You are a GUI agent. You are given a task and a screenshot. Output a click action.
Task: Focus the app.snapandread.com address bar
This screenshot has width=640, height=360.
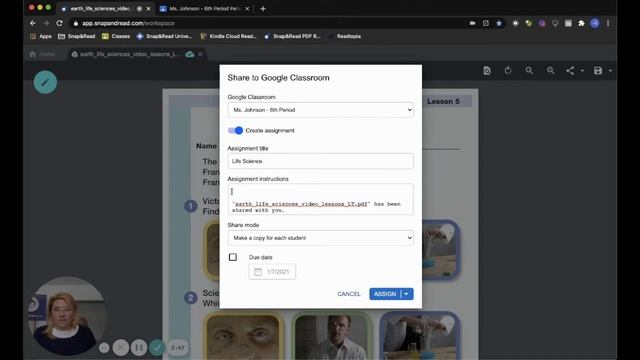point(269,23)
